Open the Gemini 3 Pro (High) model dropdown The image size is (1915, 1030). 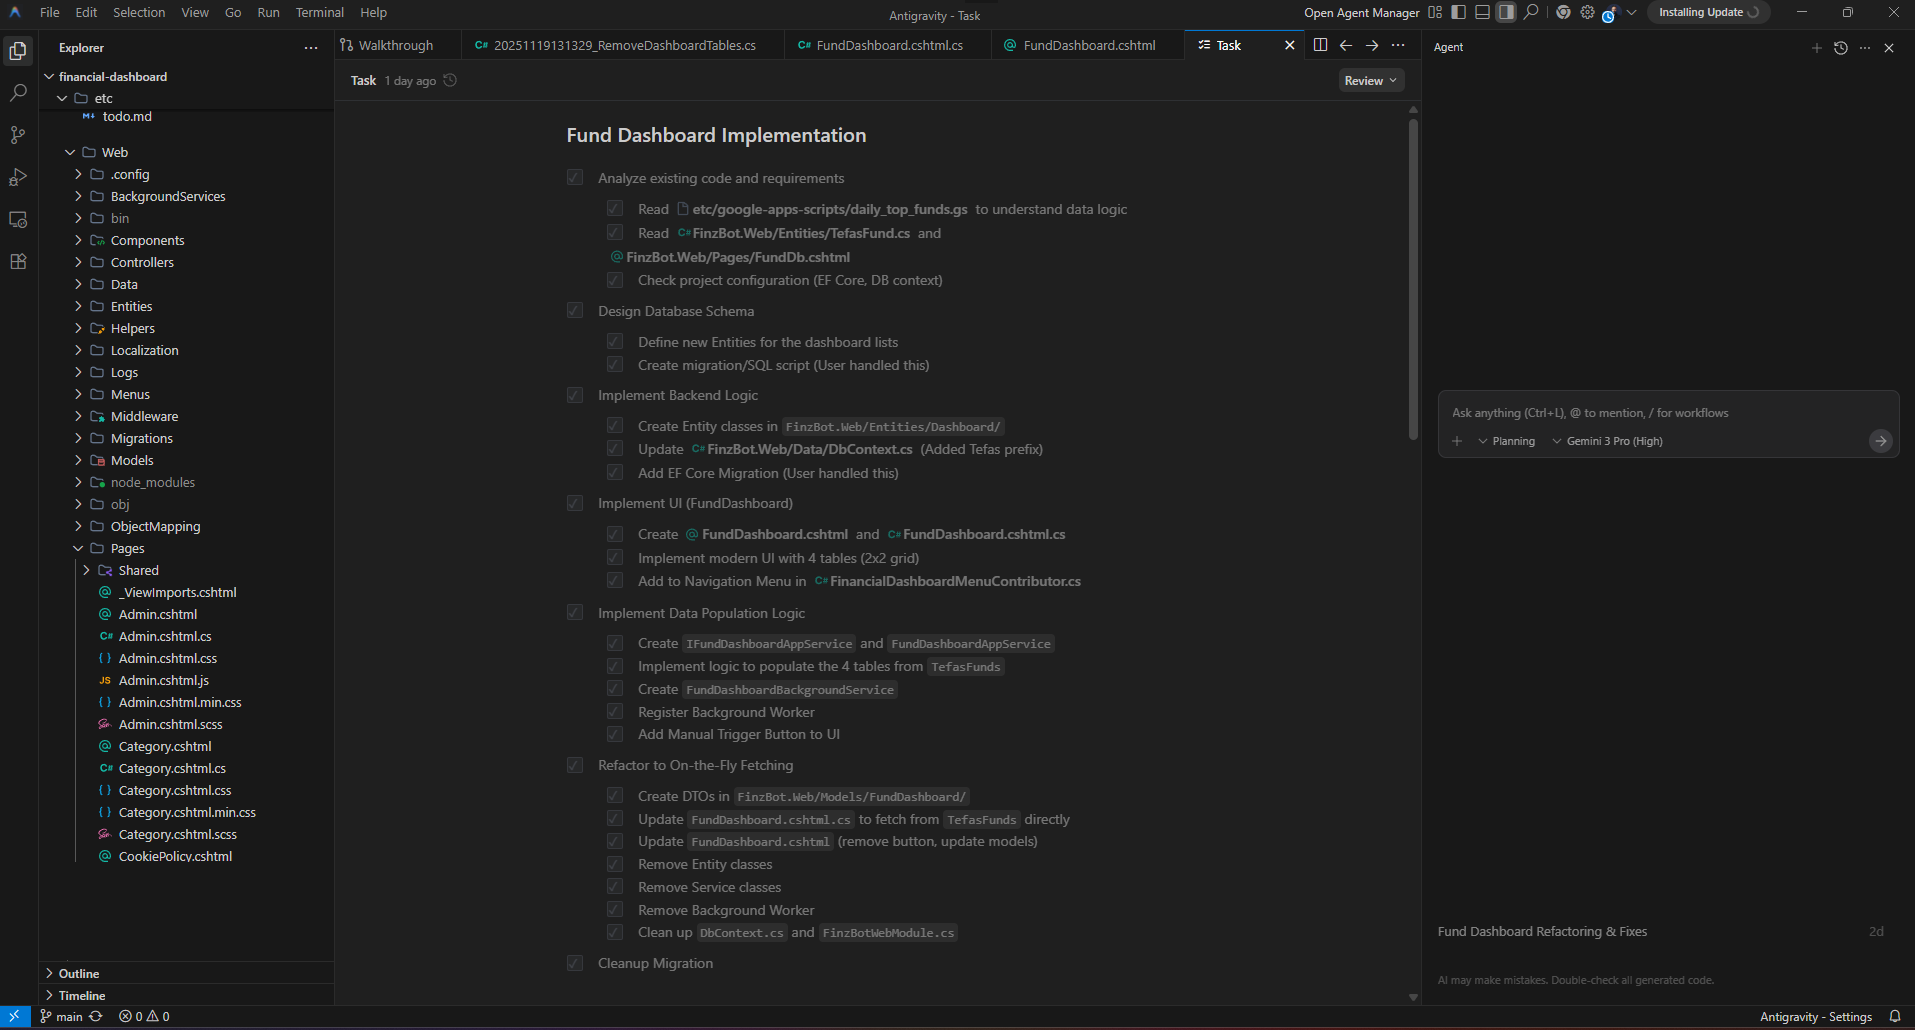pos(1608,440)
